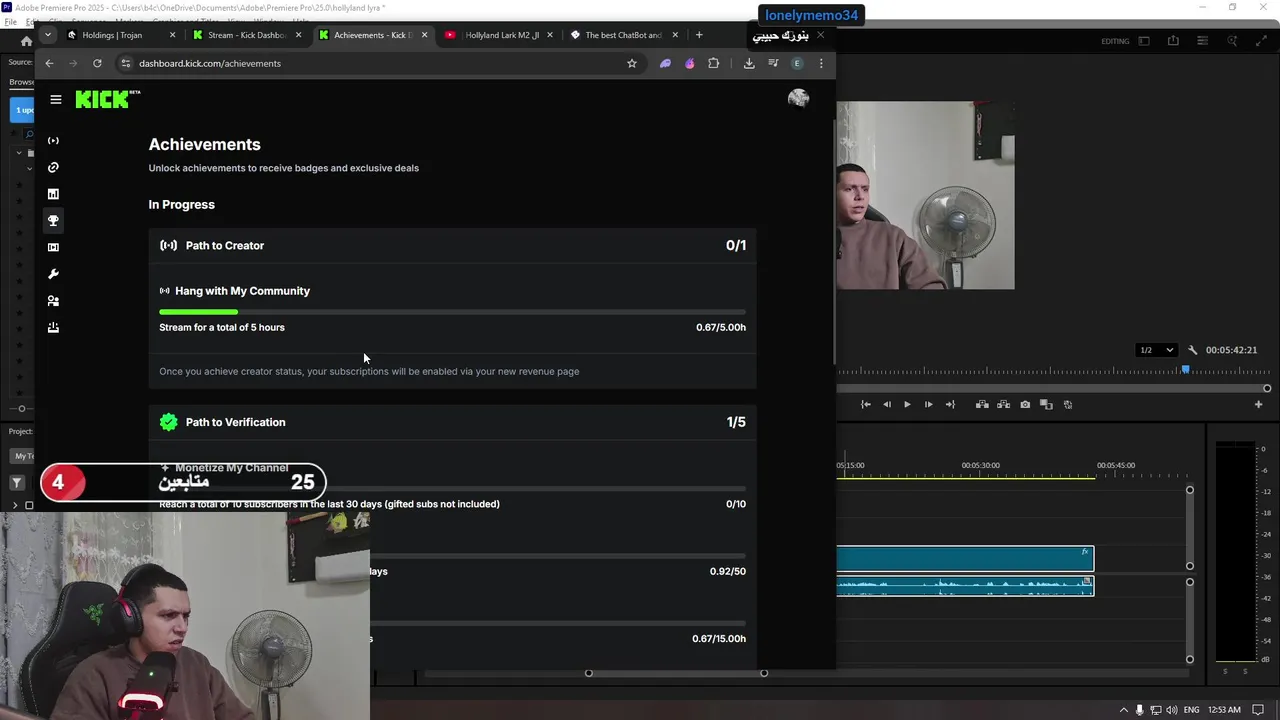The height and width of the screenshot is (720, 1280).
Task: Switch to the Hollyland Lark M2 YouTube tab
Action: (x=498, y=35)
